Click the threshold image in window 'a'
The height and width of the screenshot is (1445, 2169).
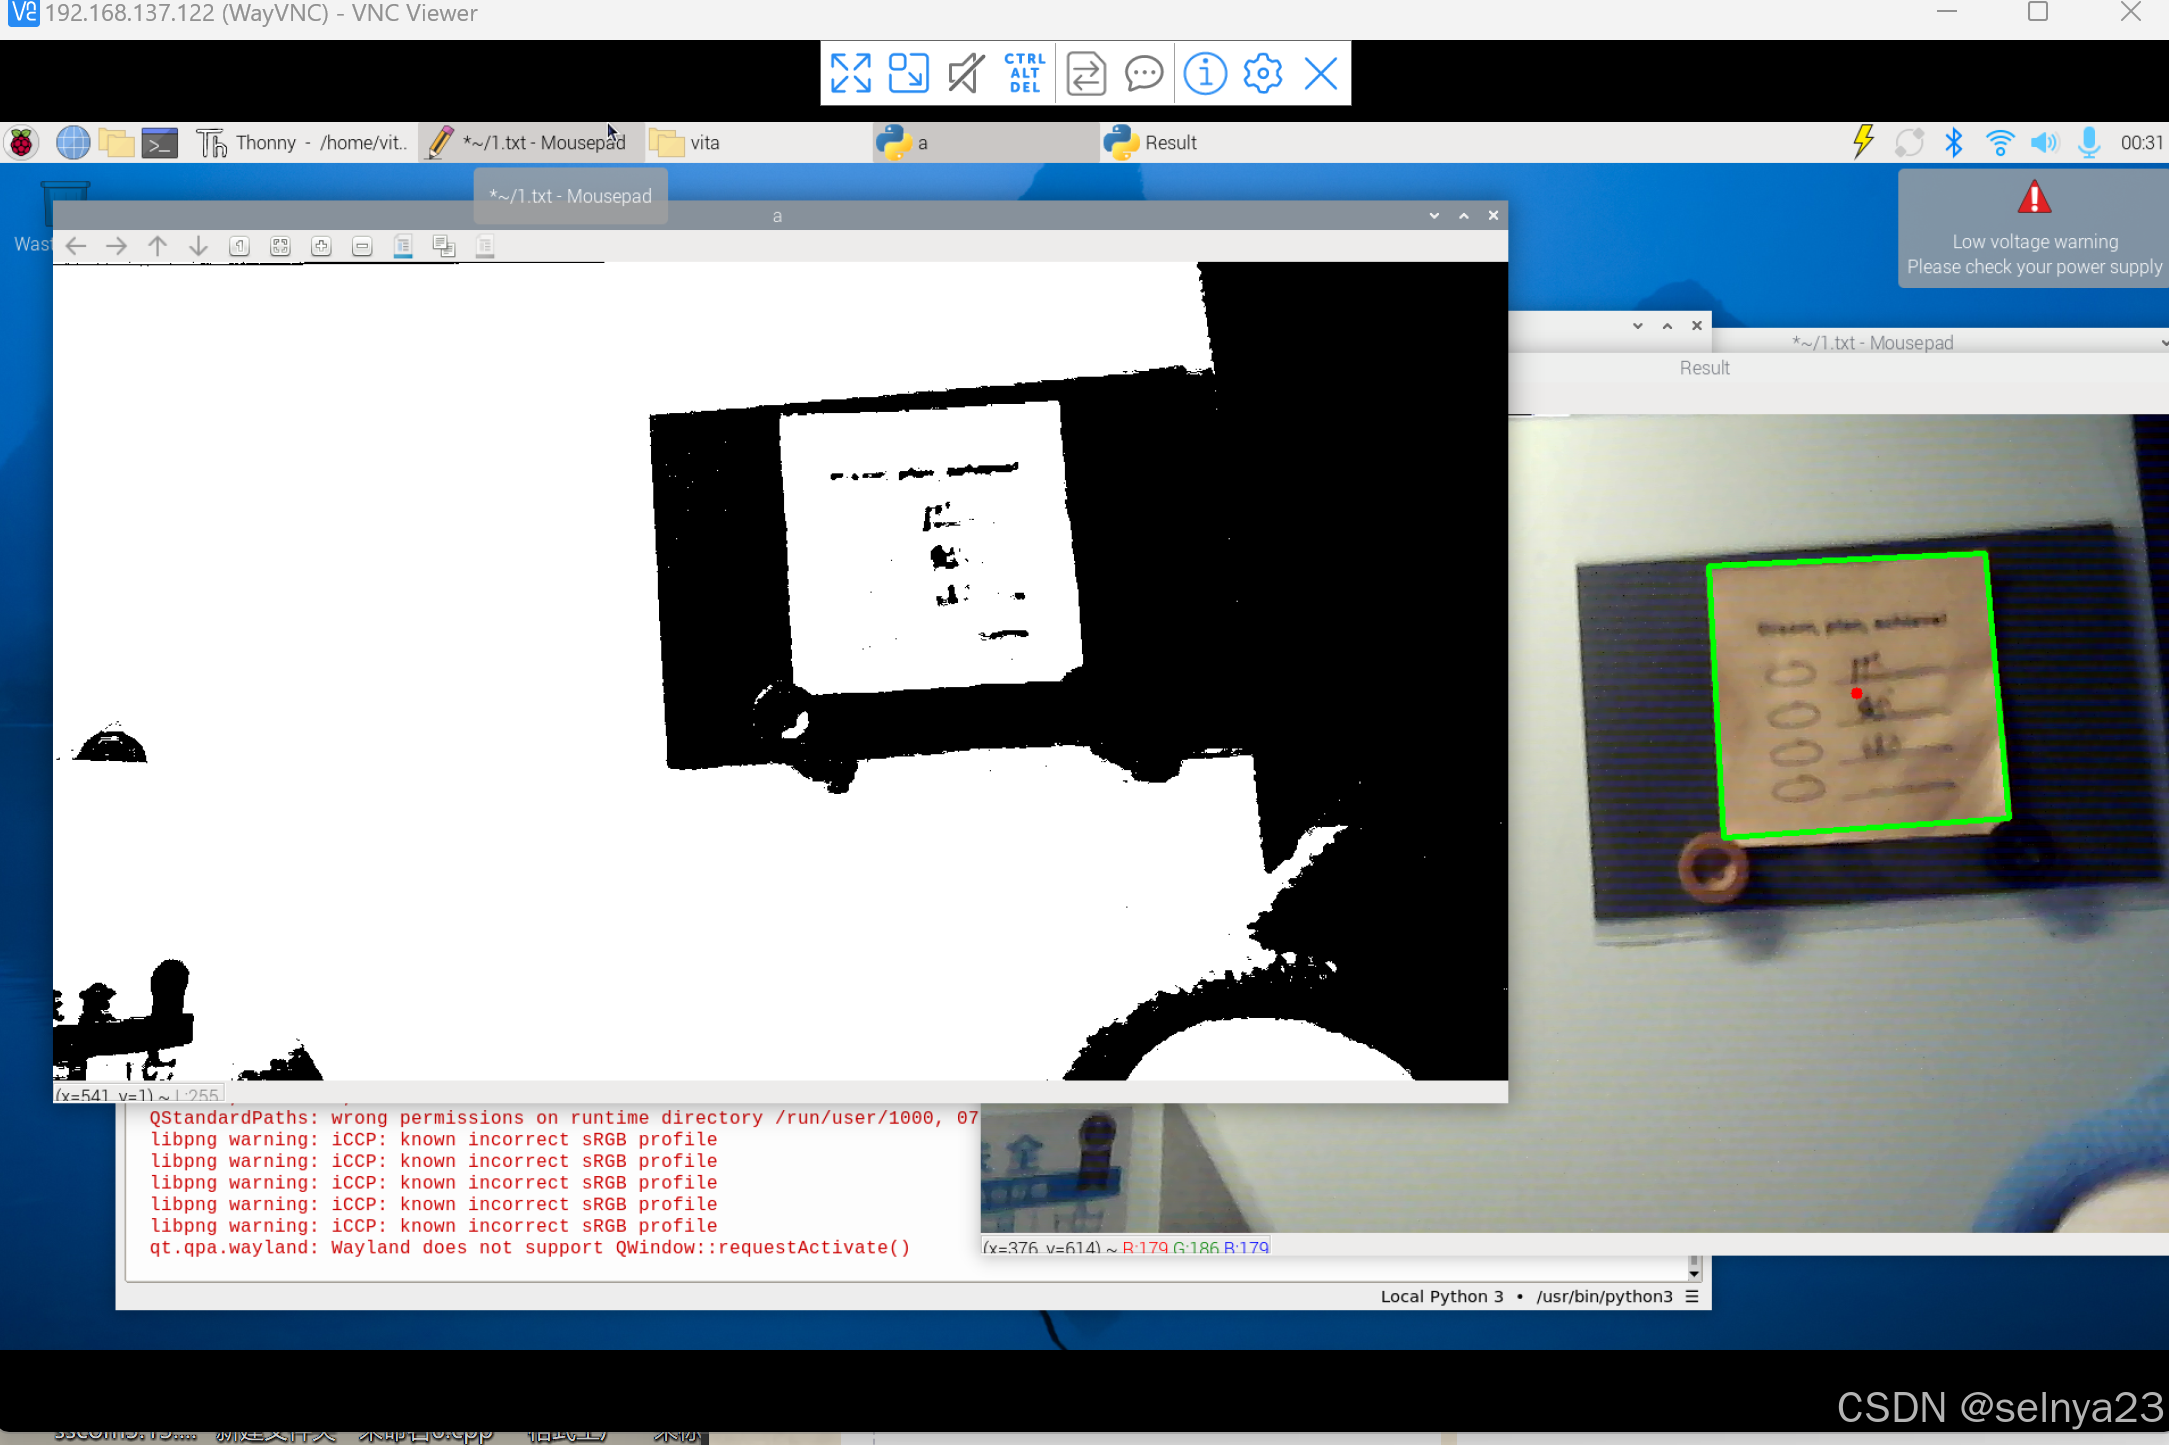(x=780, y=671)
